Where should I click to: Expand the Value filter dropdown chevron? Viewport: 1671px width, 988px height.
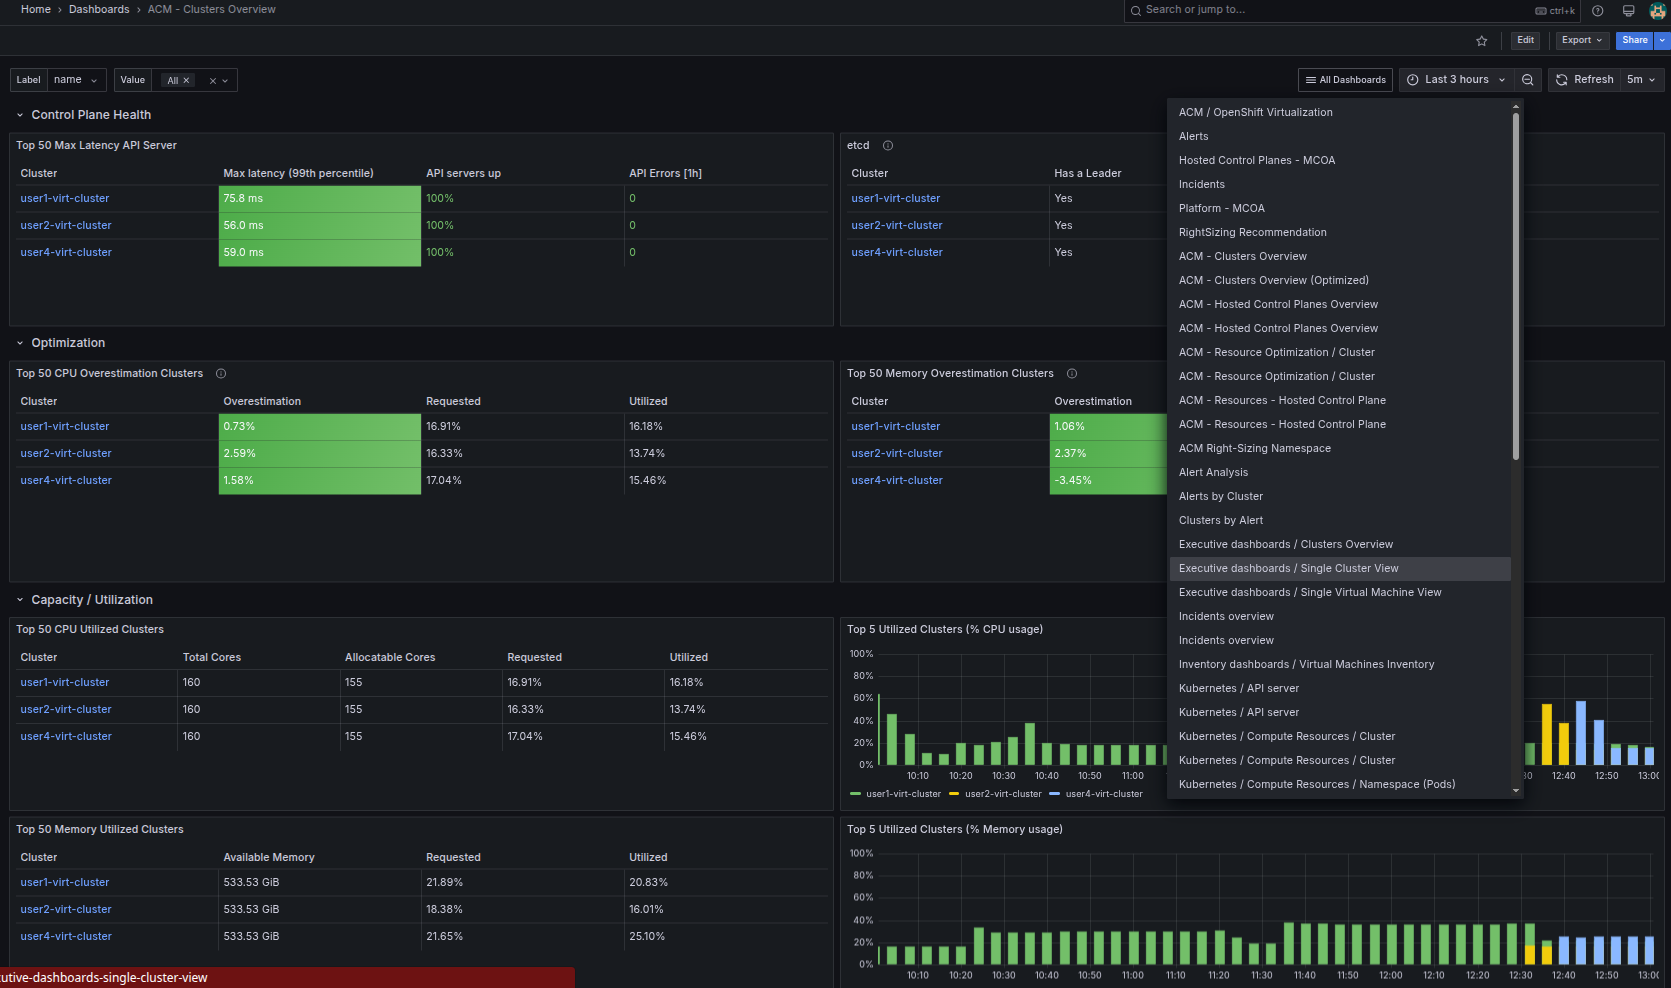pos(225,81)
